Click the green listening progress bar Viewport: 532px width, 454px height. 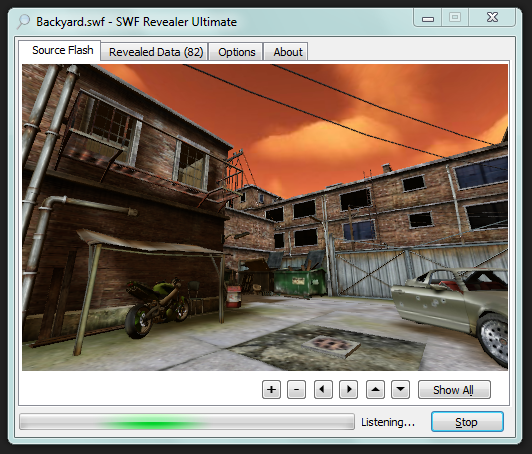pyautogui.click(x=187, y=422)
